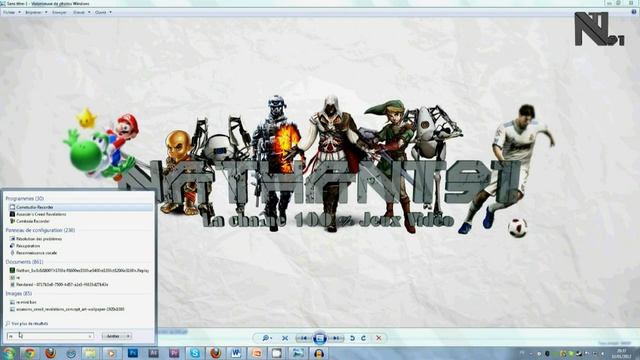
Task: Click the Windows Start orb
Action: click(x=9, y=353)
